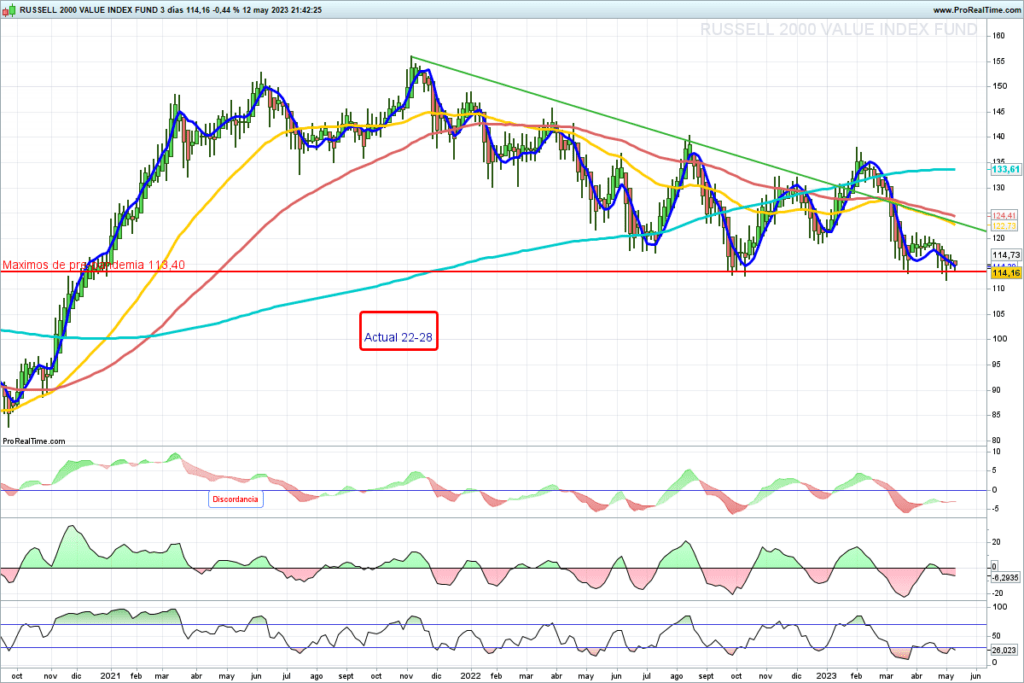This screenshot has width=1024, height=683.
Task: Click the red 124,41 moving average price label
Action: pos(1004,215)
